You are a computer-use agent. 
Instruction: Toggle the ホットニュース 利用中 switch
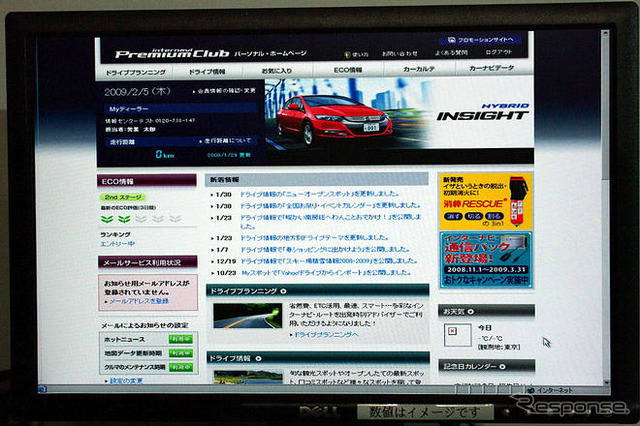click(x=181, y=339)
